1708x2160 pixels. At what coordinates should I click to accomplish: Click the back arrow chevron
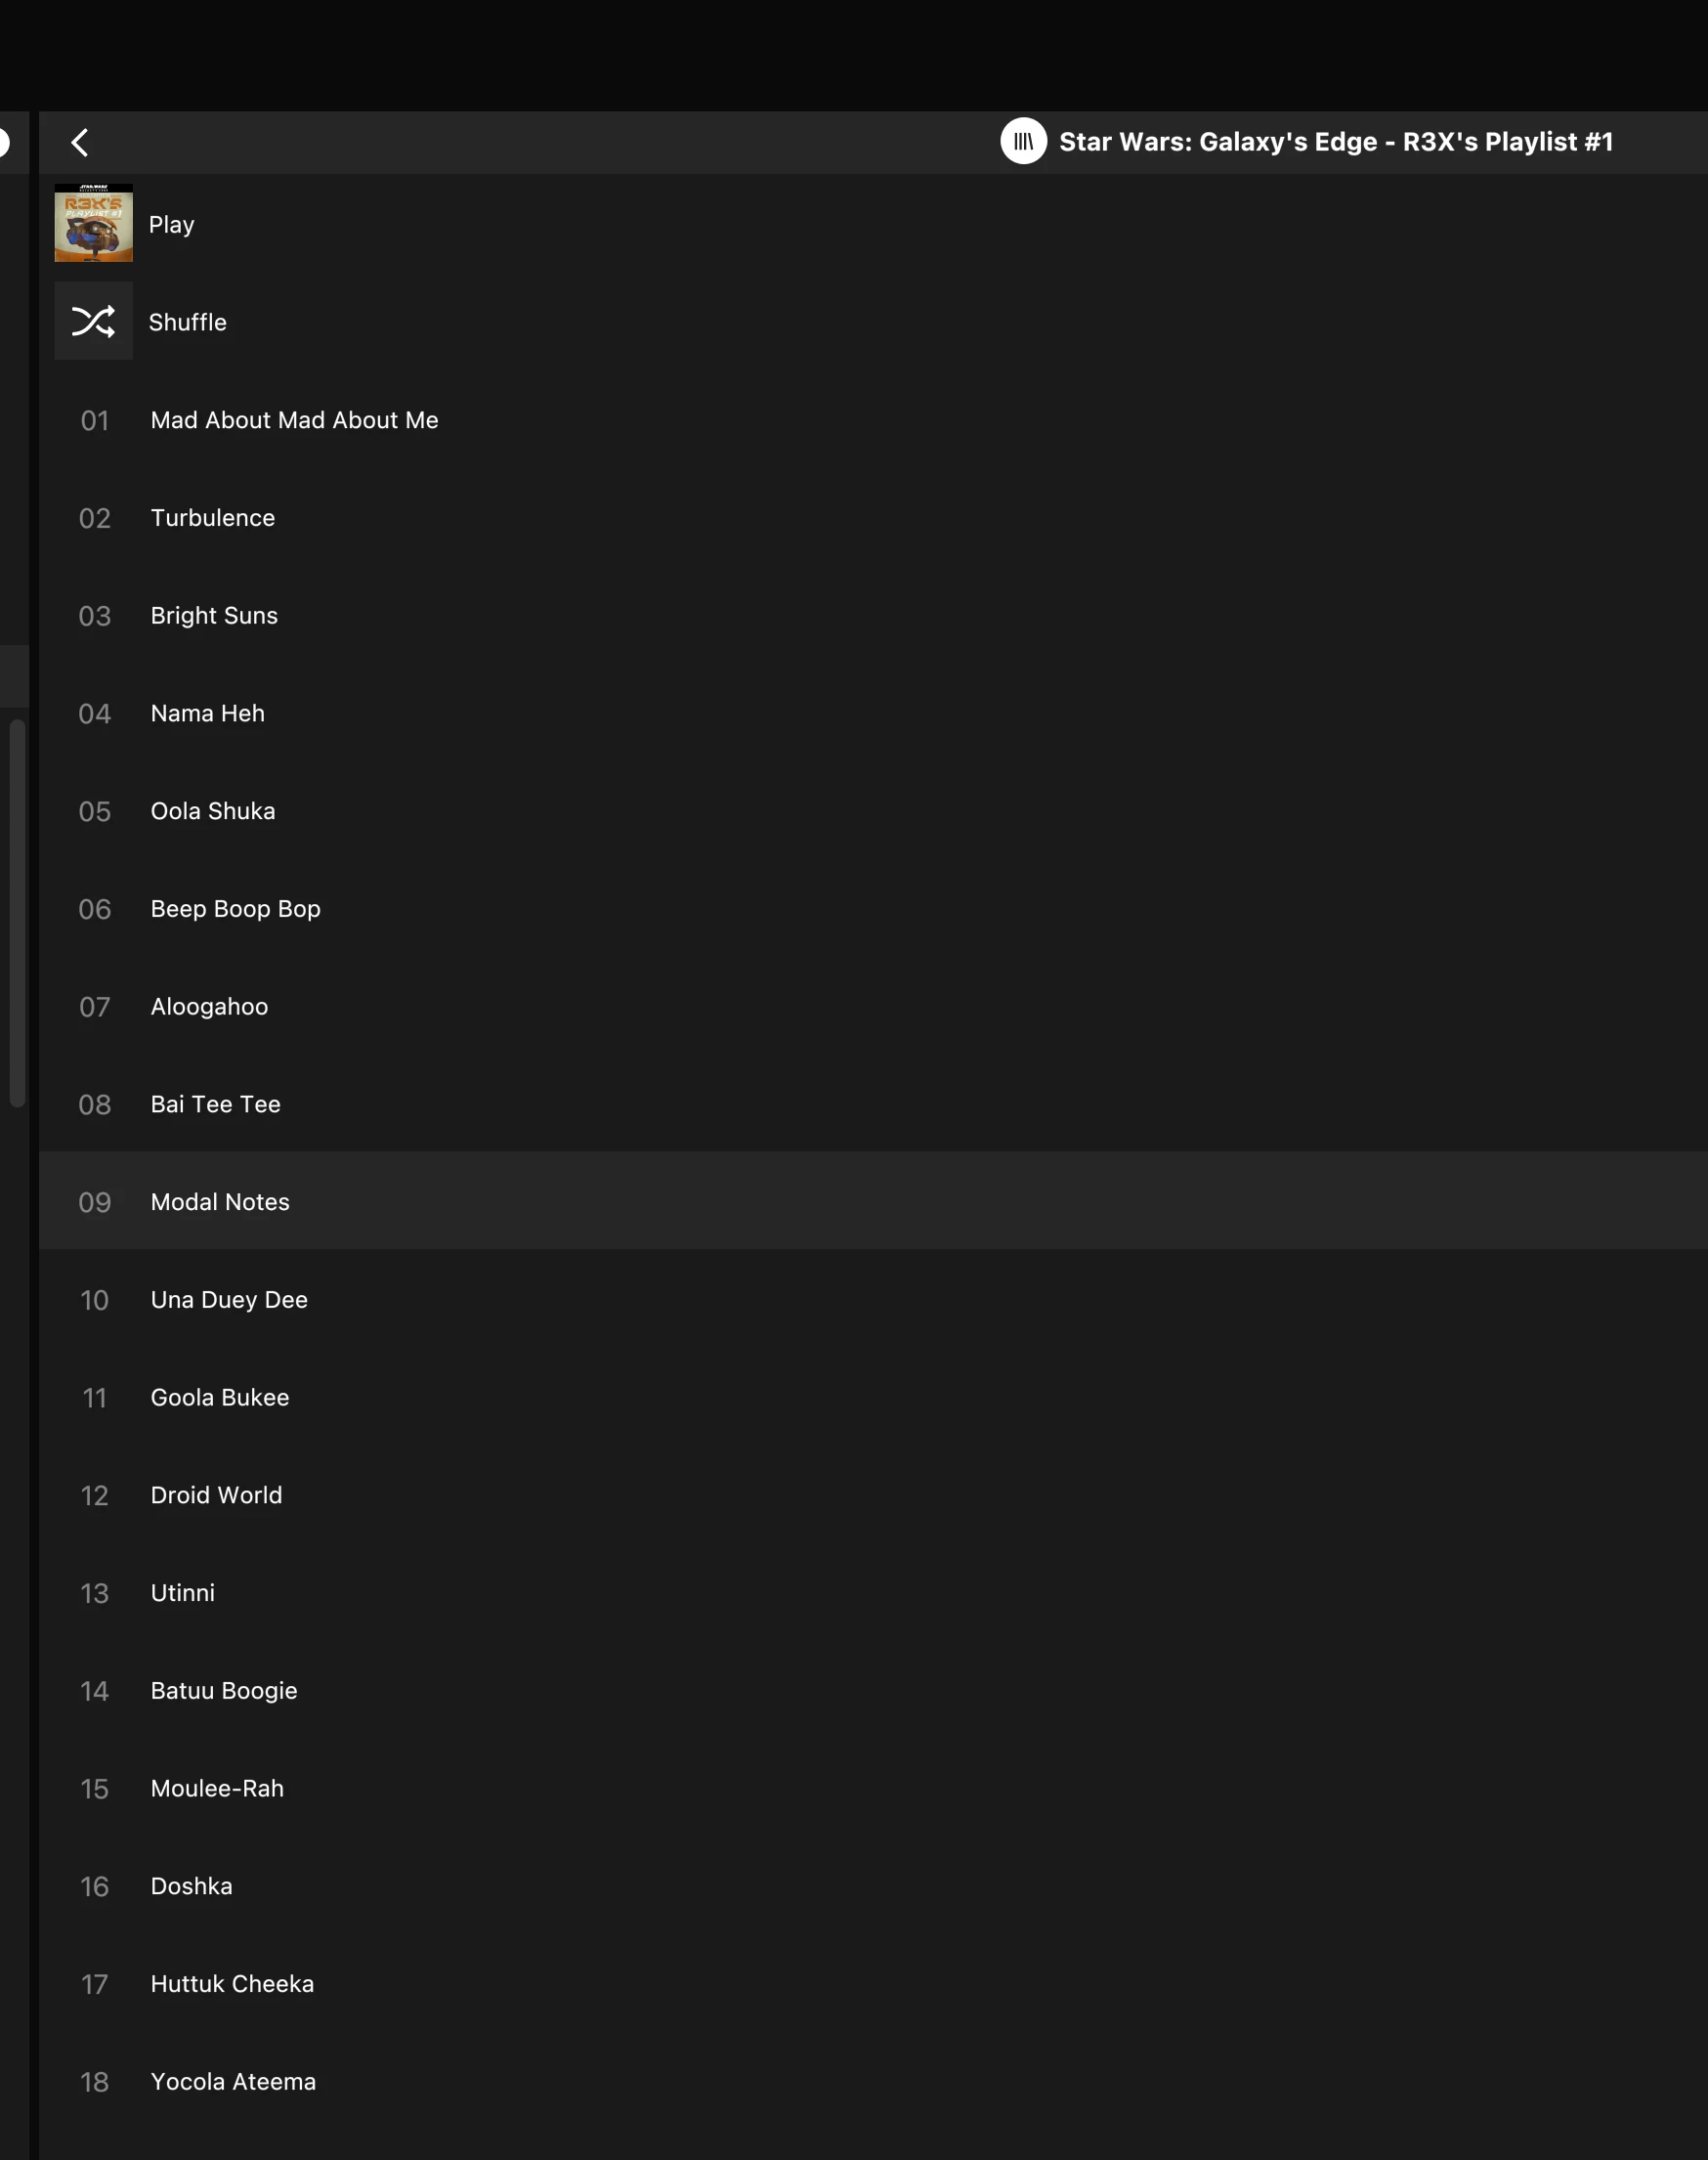81,142
